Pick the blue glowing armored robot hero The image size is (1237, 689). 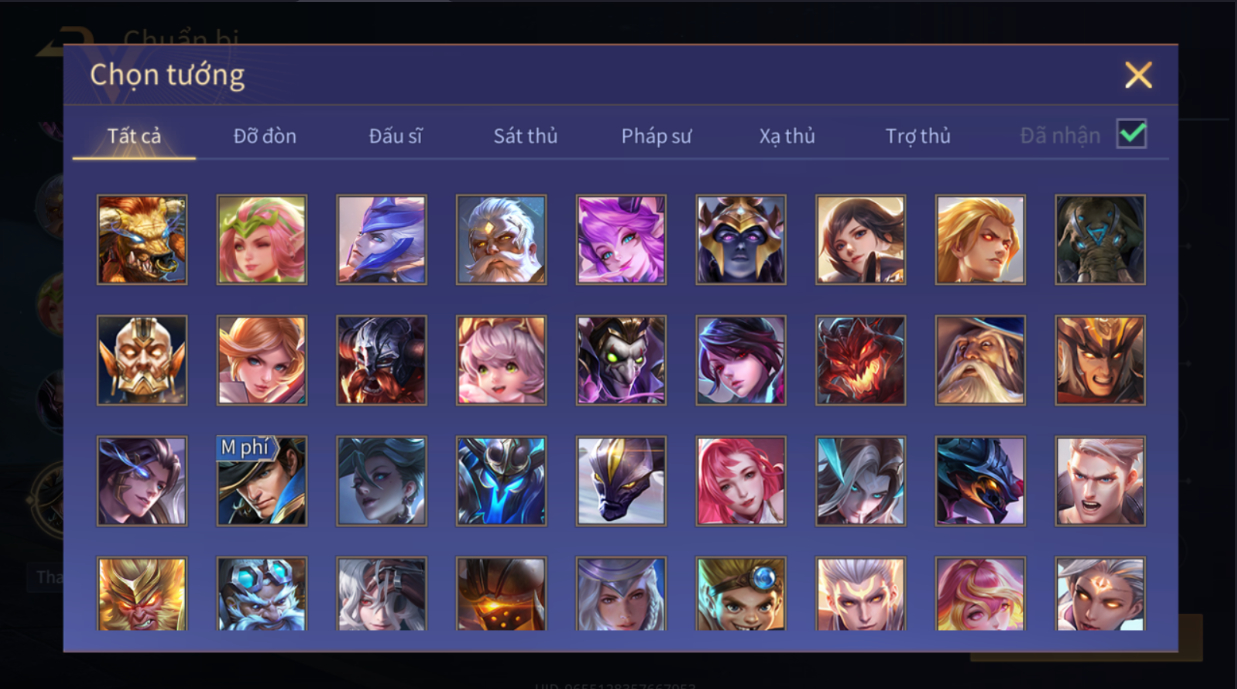501,481
